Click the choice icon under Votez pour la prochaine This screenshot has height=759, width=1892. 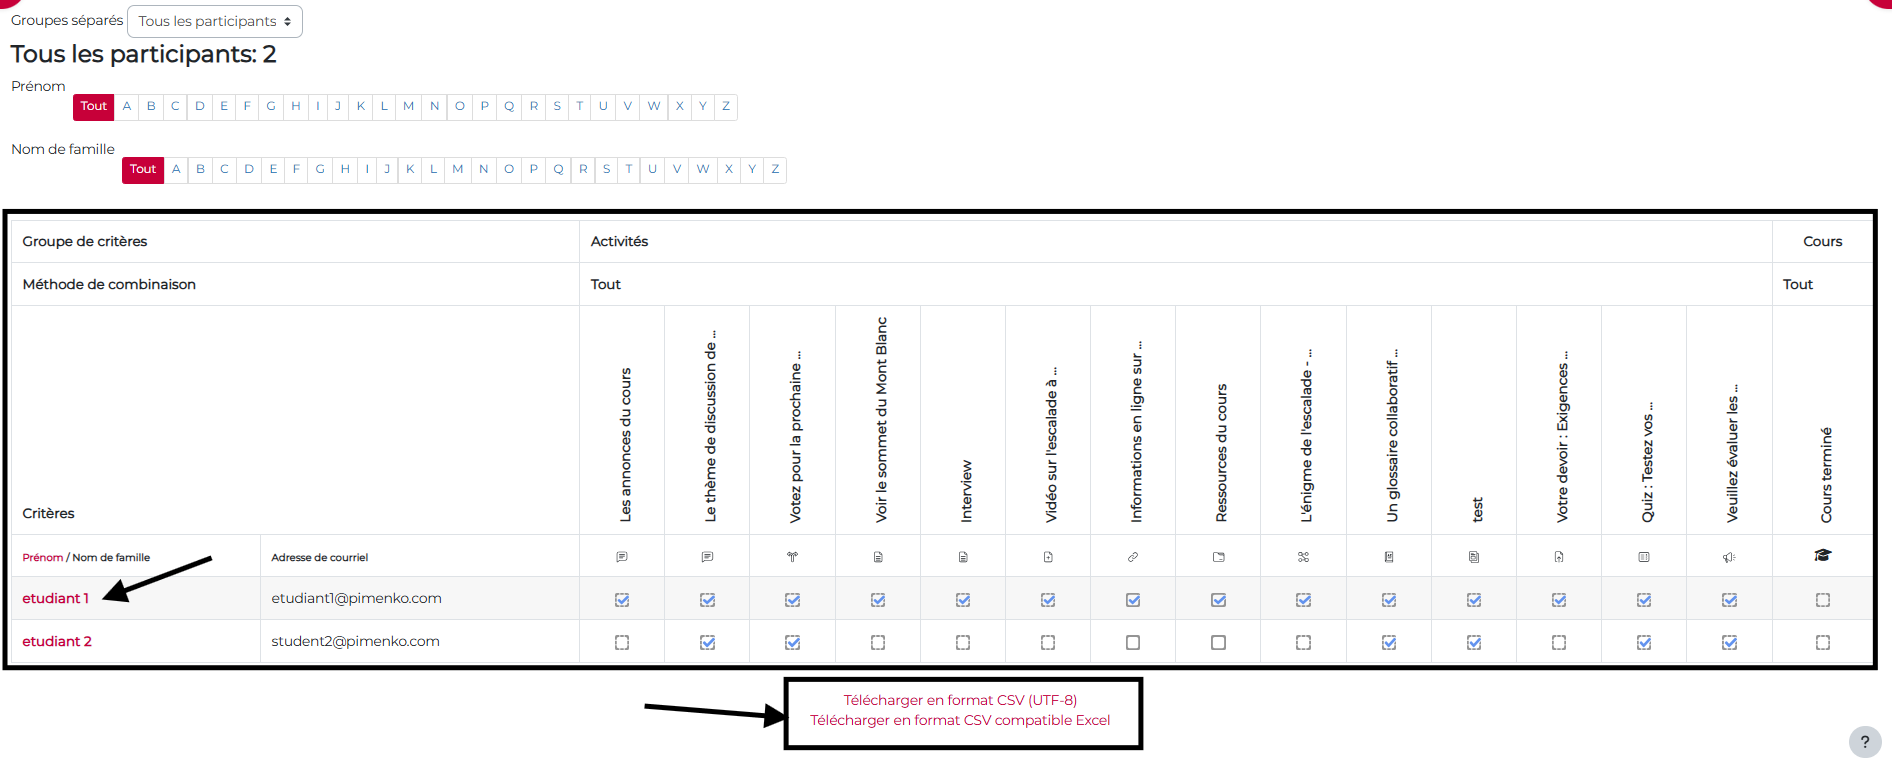coord(792,557)
